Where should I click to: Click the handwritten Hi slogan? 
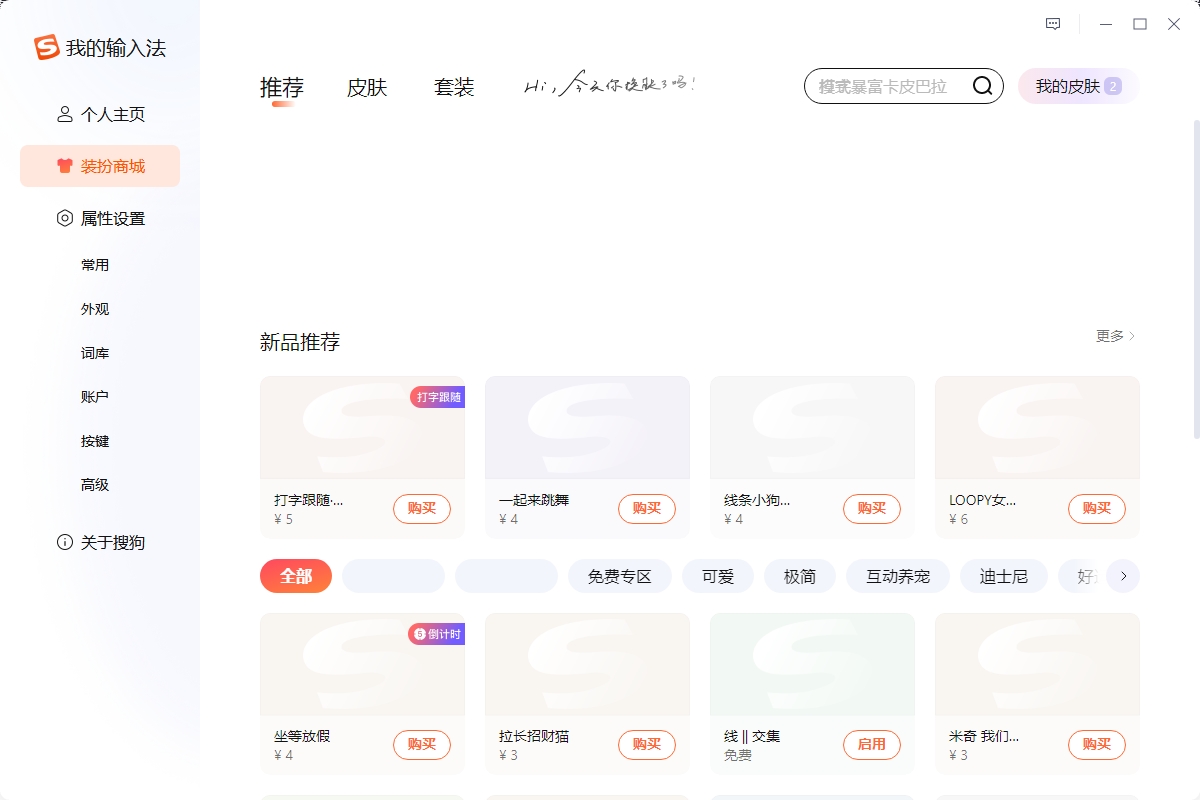pyautogui.click(x=610, y=85)
